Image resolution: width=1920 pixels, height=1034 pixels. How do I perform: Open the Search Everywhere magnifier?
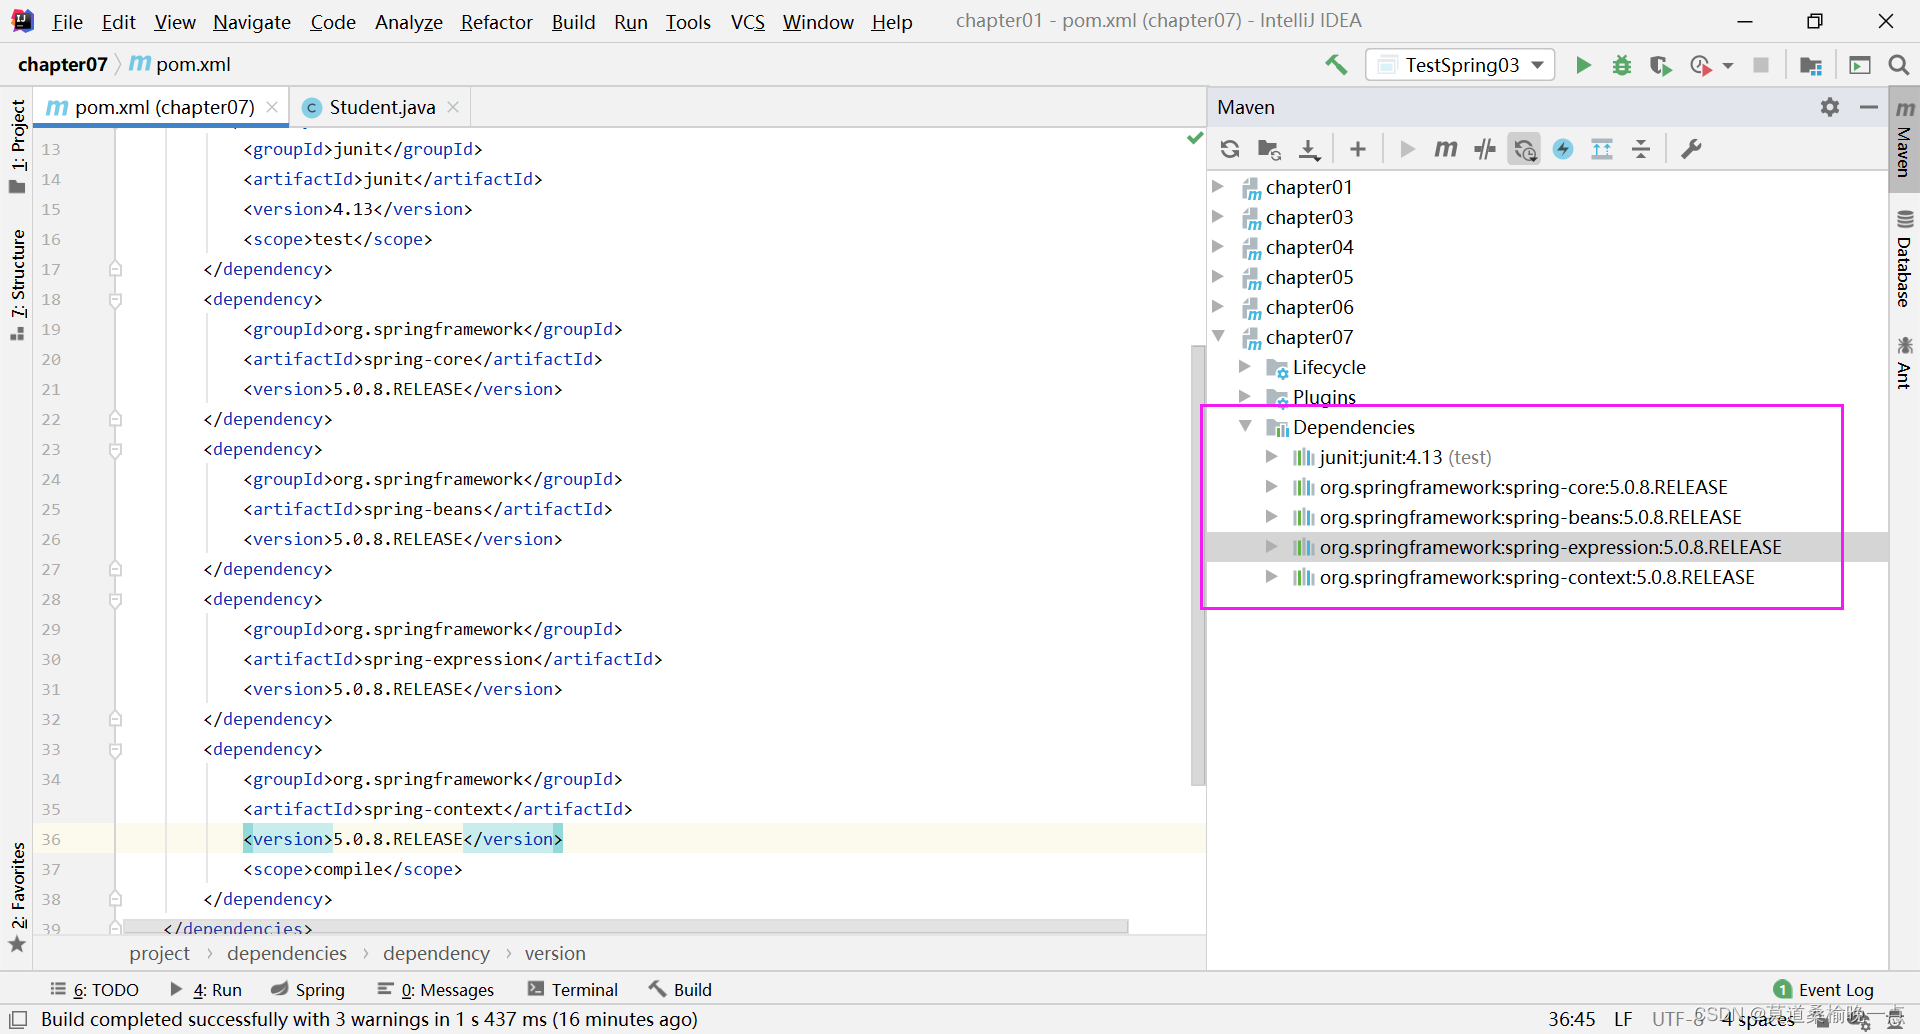1898,65
